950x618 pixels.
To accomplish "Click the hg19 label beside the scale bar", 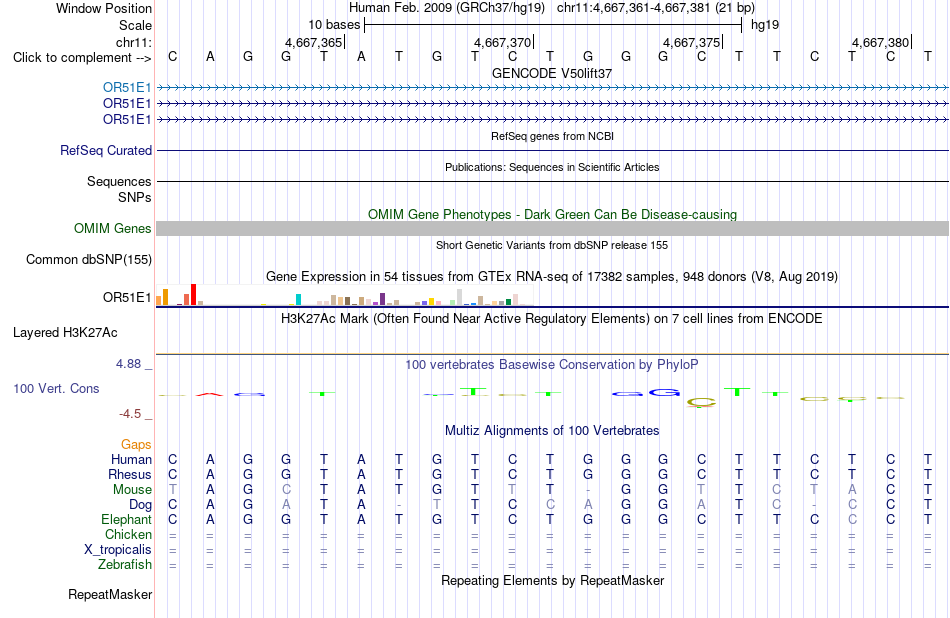I will 765,25.
